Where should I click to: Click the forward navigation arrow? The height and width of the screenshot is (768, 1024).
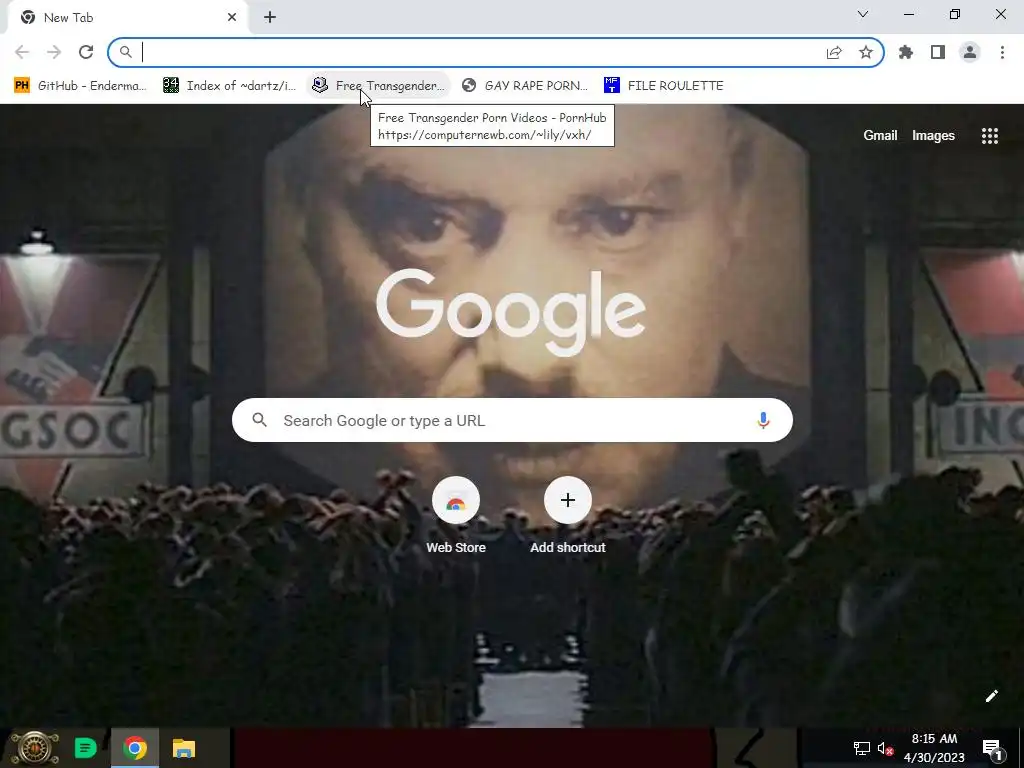[54, 52]
